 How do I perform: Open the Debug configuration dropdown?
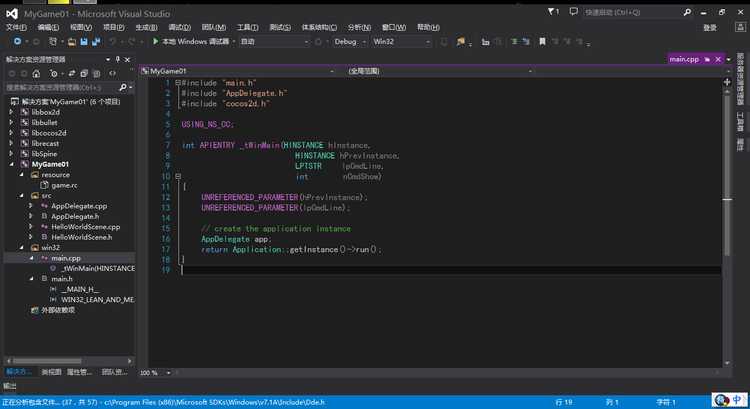350,42
